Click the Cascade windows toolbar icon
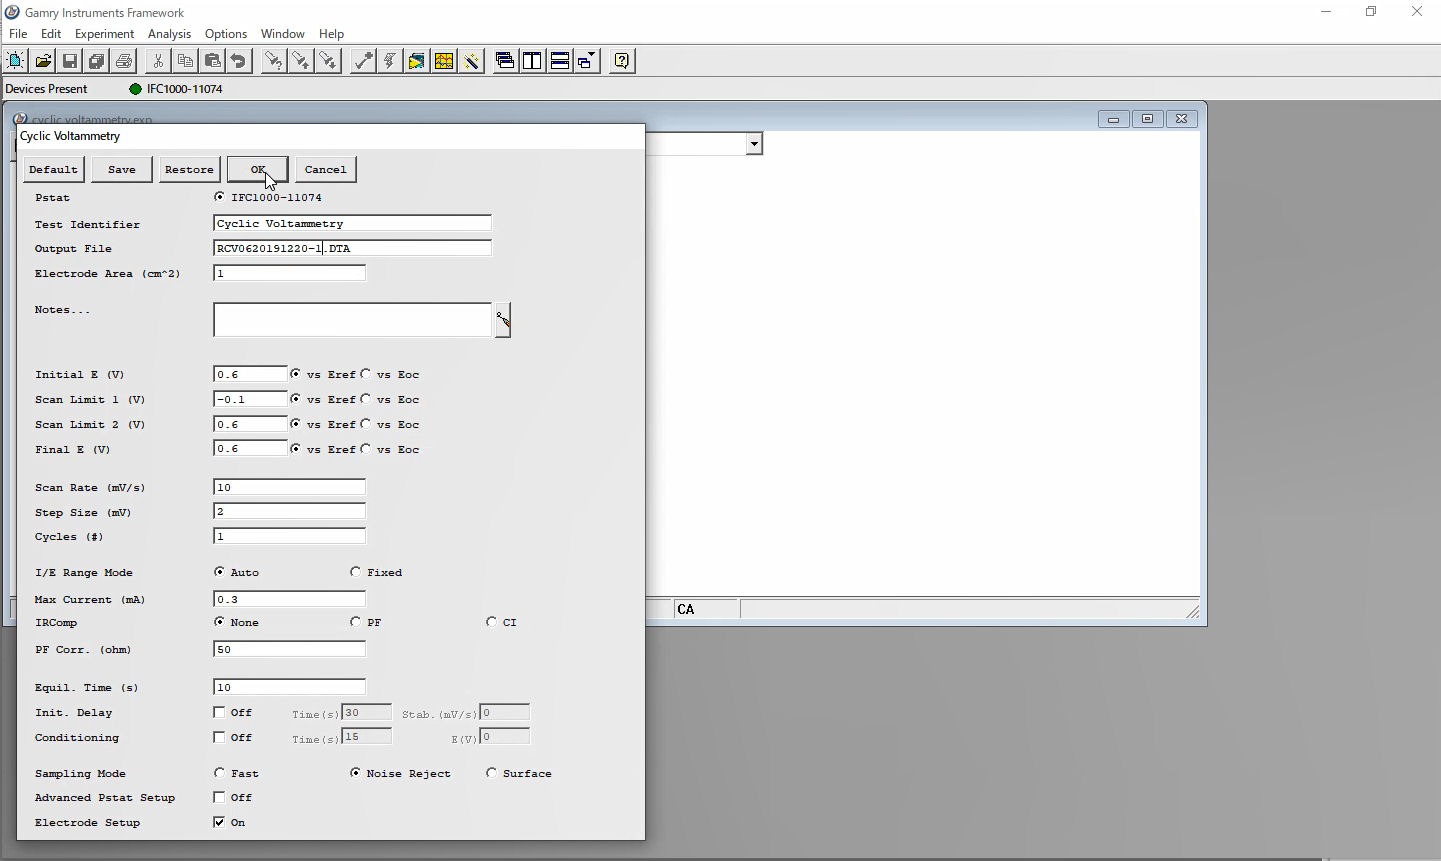The image size is (1441, 861). click(x=505, y=61)
